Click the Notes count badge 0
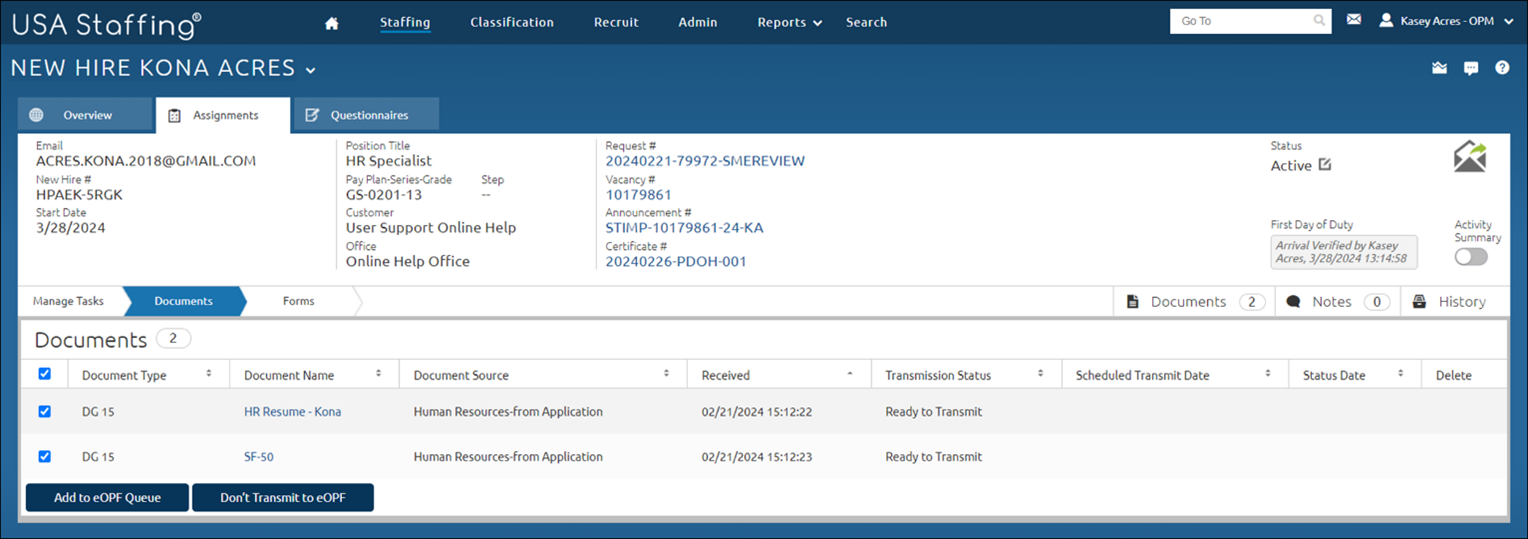 [x=1376, y=301]
